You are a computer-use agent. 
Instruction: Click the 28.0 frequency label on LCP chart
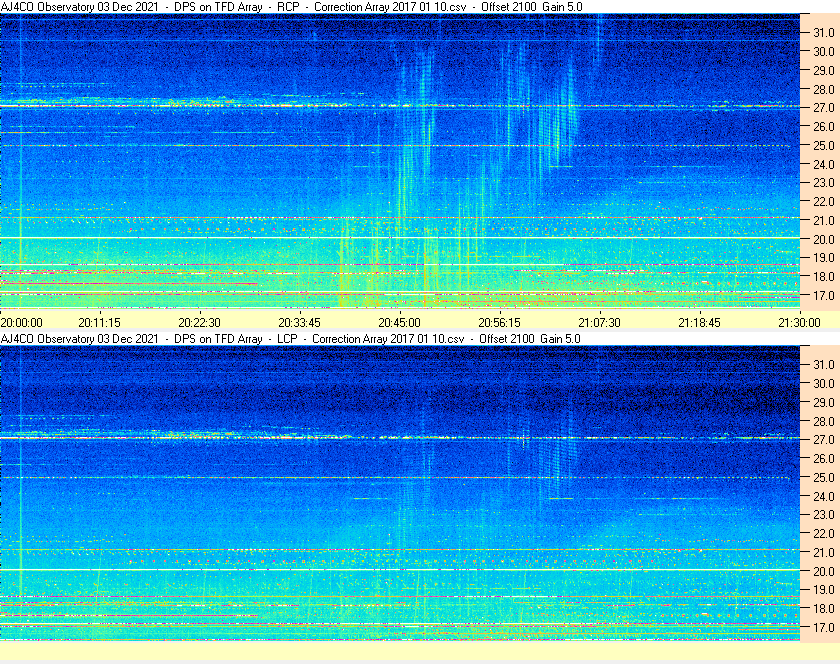tap(824, 421)
